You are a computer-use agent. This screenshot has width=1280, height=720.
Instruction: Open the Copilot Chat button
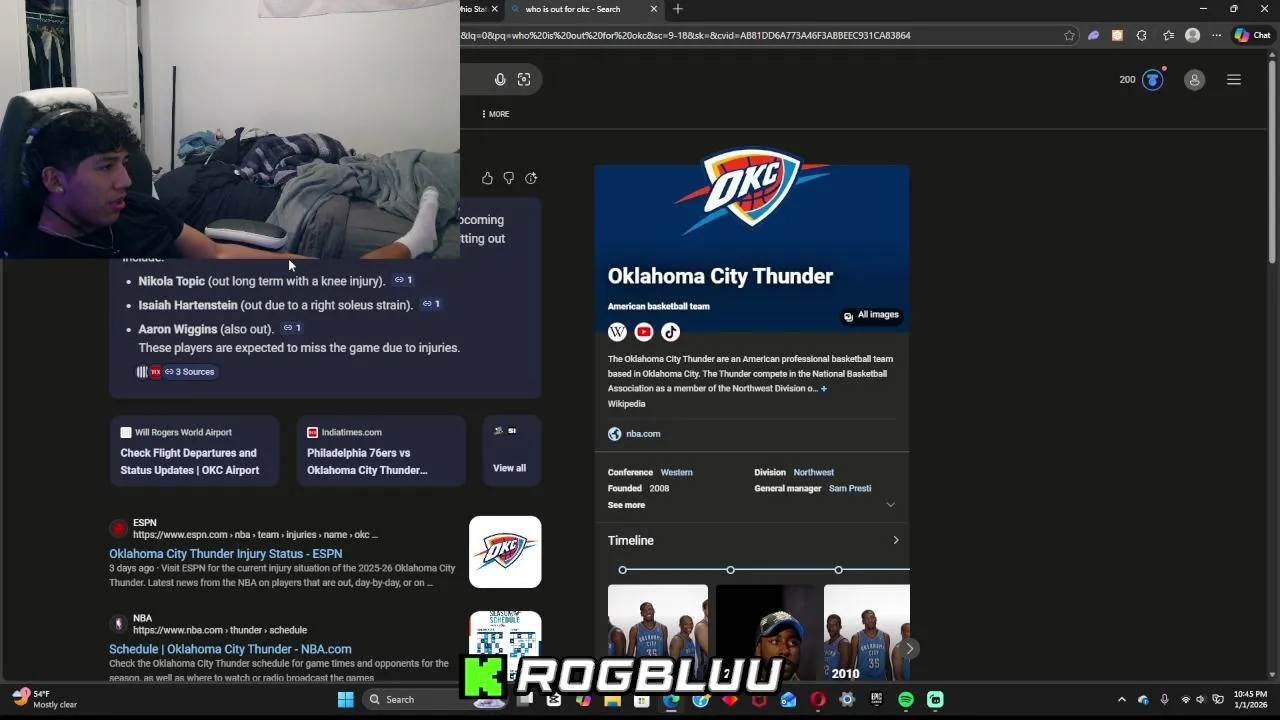(x=1252, y=35)
